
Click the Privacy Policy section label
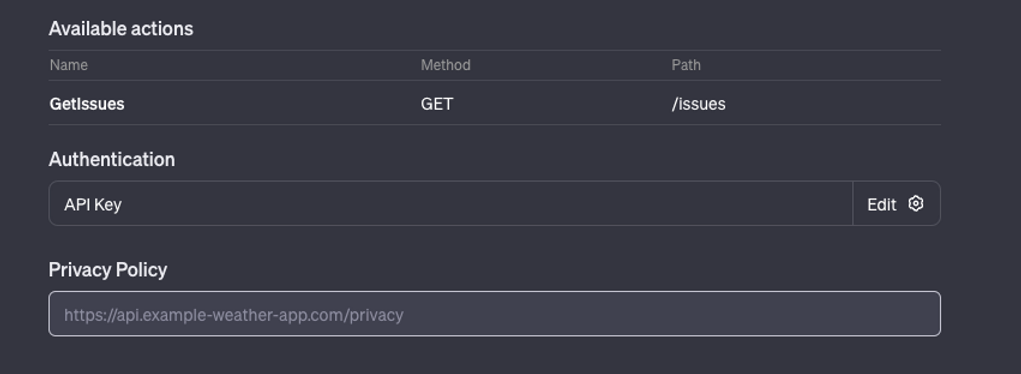coord(108,270)
